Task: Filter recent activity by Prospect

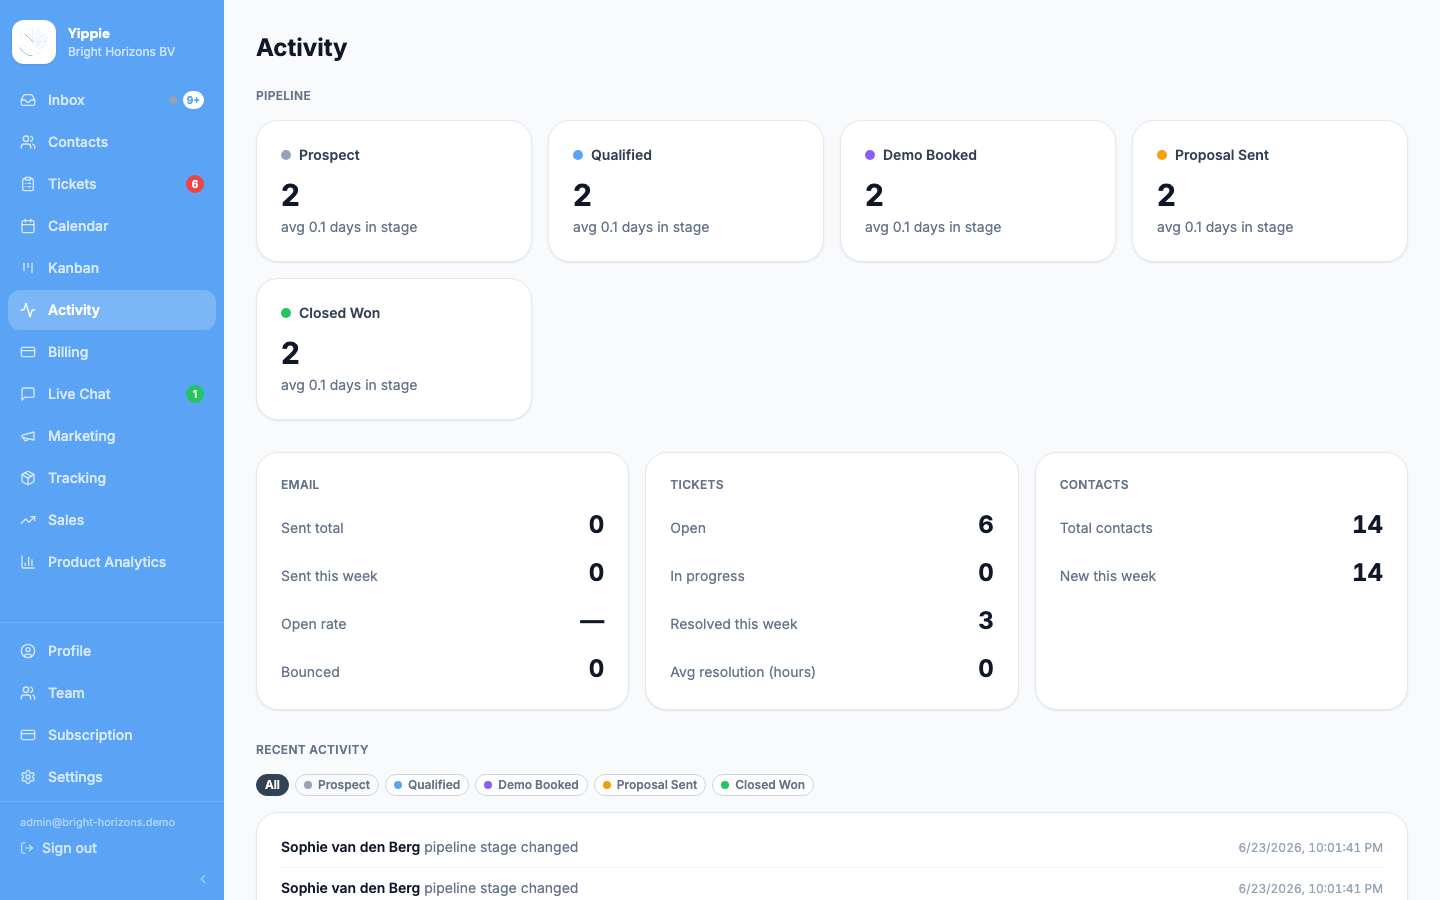Action: point(337,785)
